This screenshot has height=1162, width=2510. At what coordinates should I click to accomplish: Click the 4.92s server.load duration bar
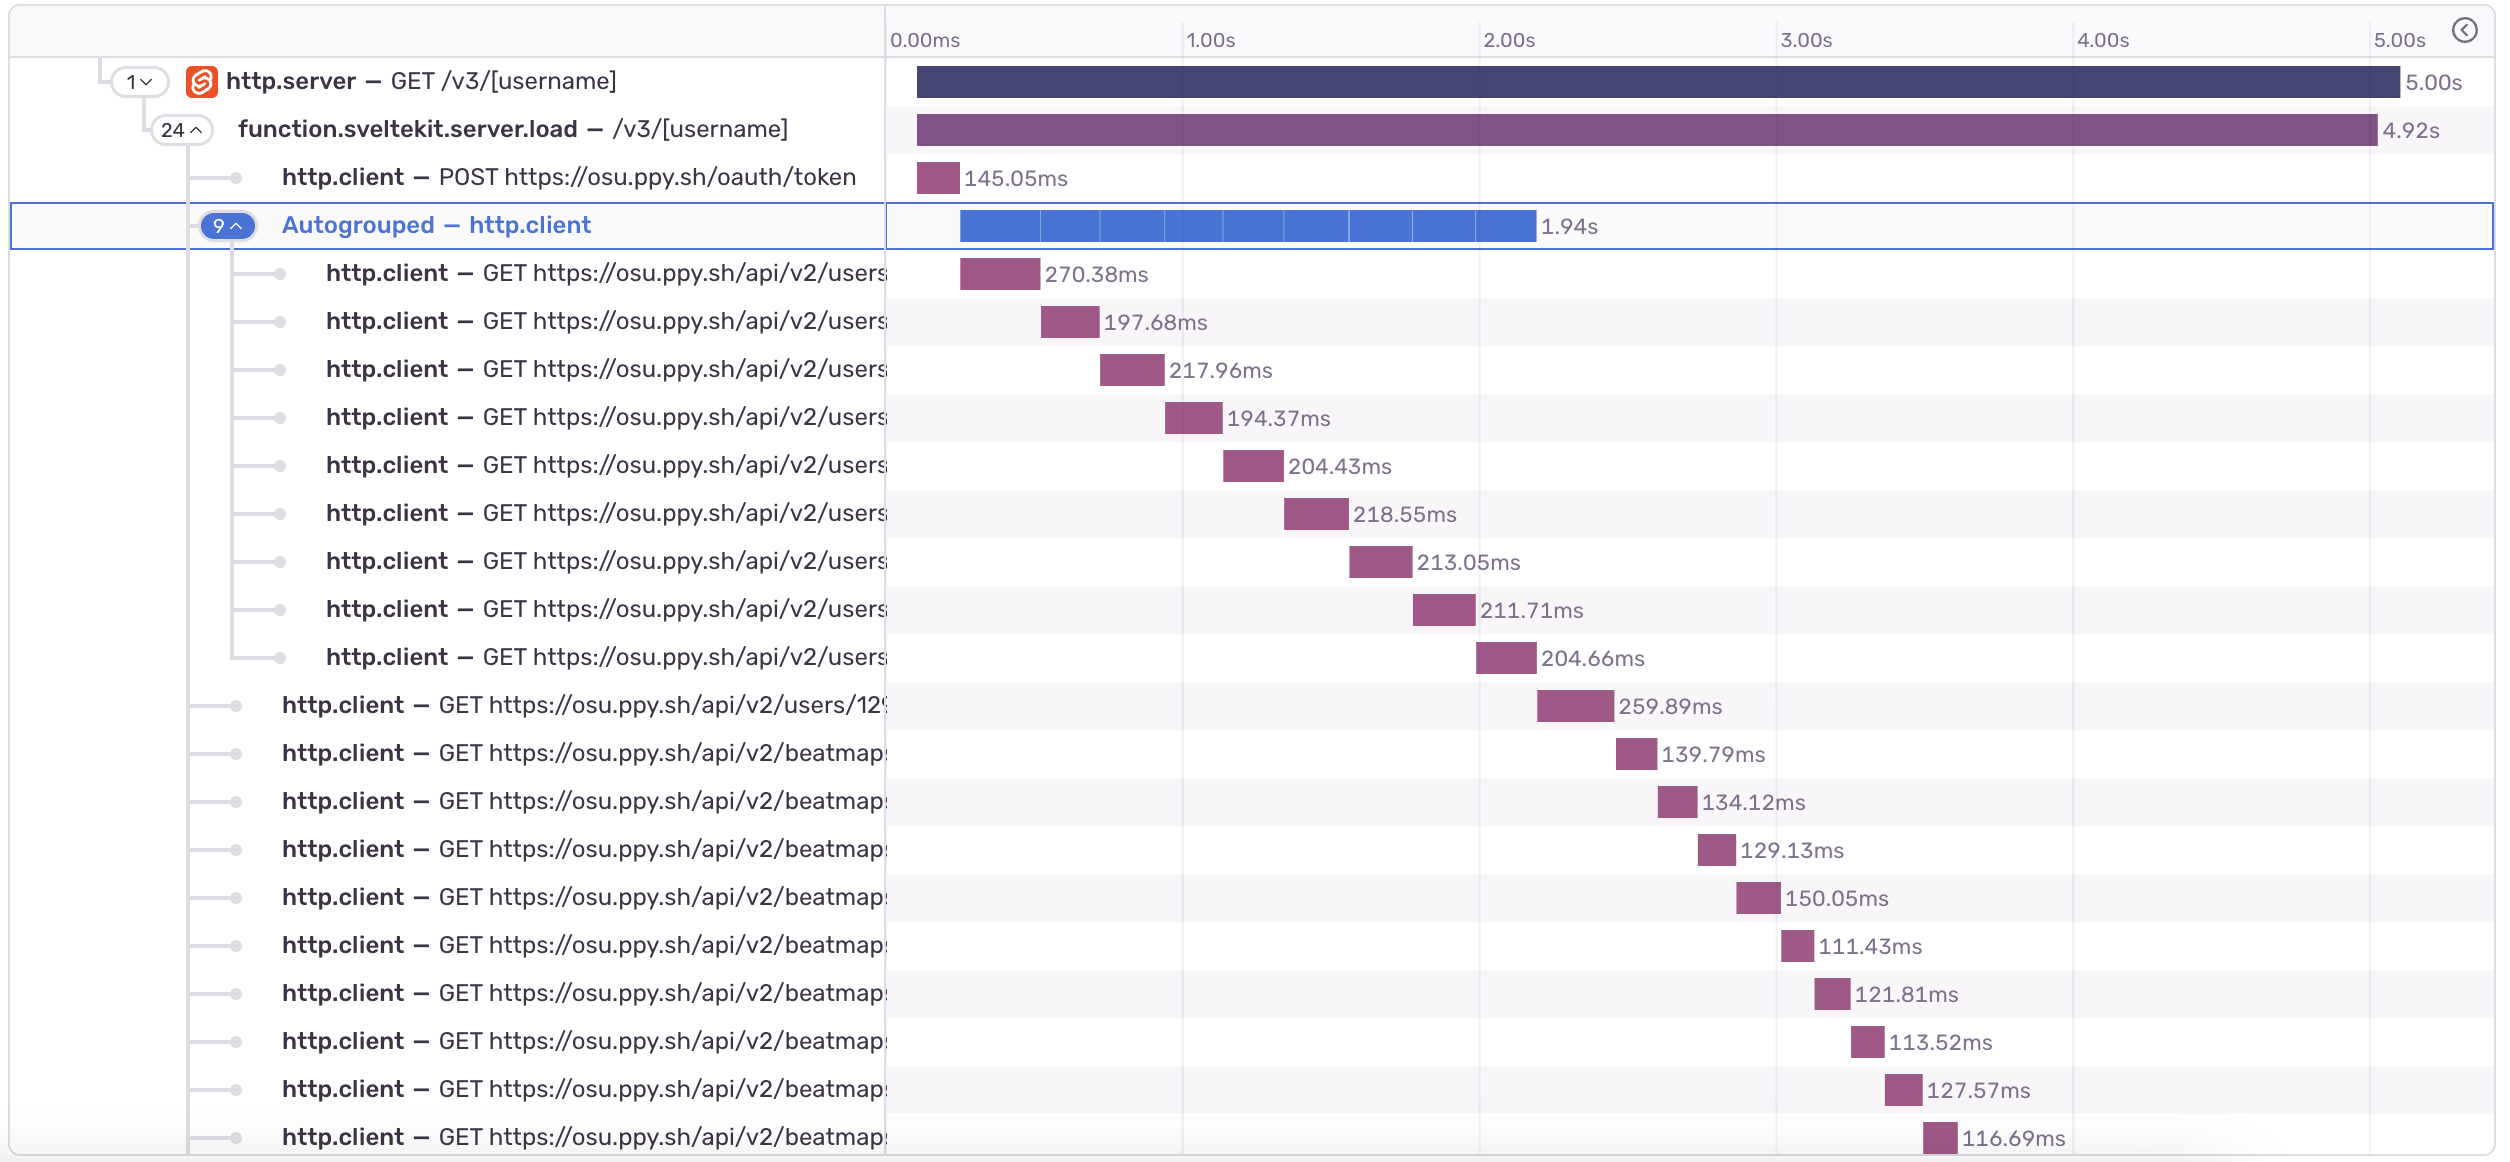pyautogui.click(x=1647, y=130)
